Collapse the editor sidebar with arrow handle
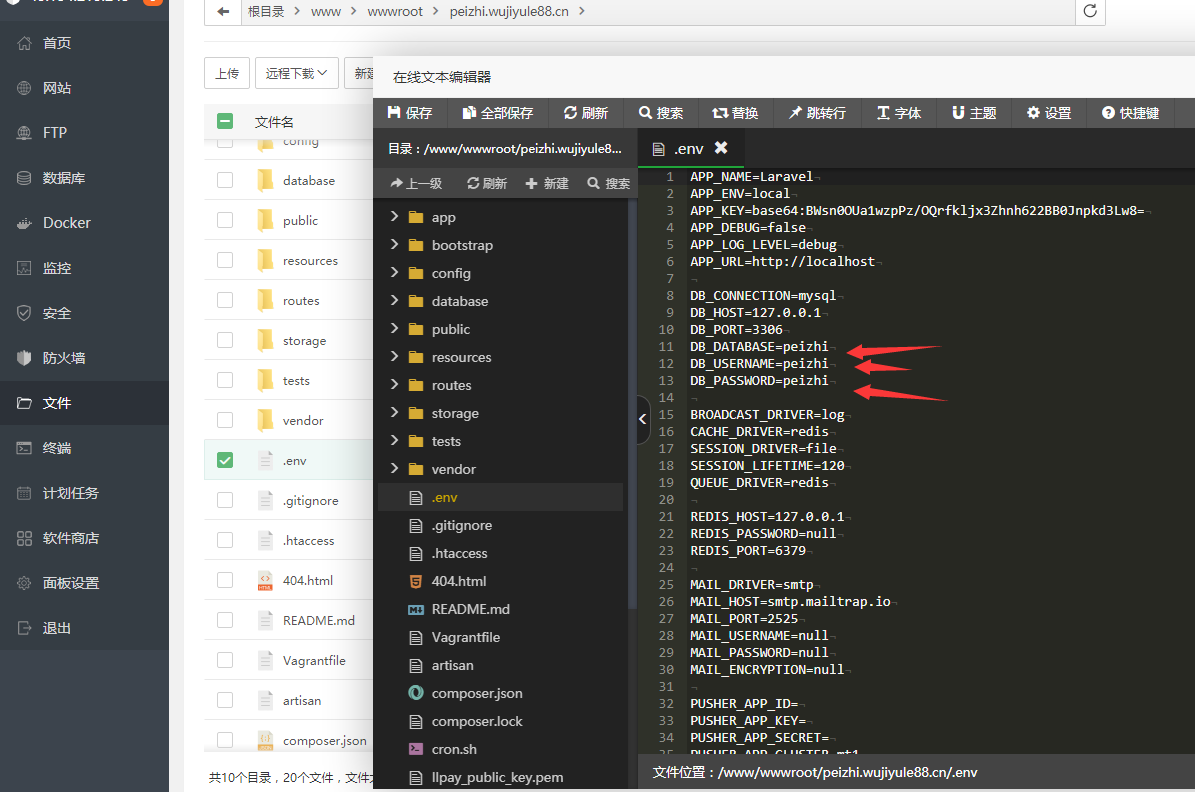The image size is (1195, 792). 643,420
